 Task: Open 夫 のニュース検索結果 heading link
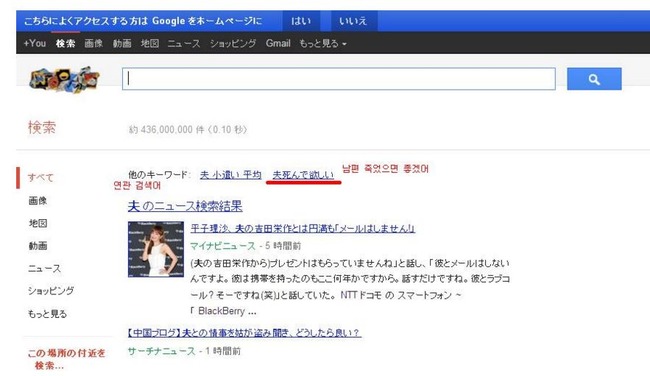click(185, 206)
